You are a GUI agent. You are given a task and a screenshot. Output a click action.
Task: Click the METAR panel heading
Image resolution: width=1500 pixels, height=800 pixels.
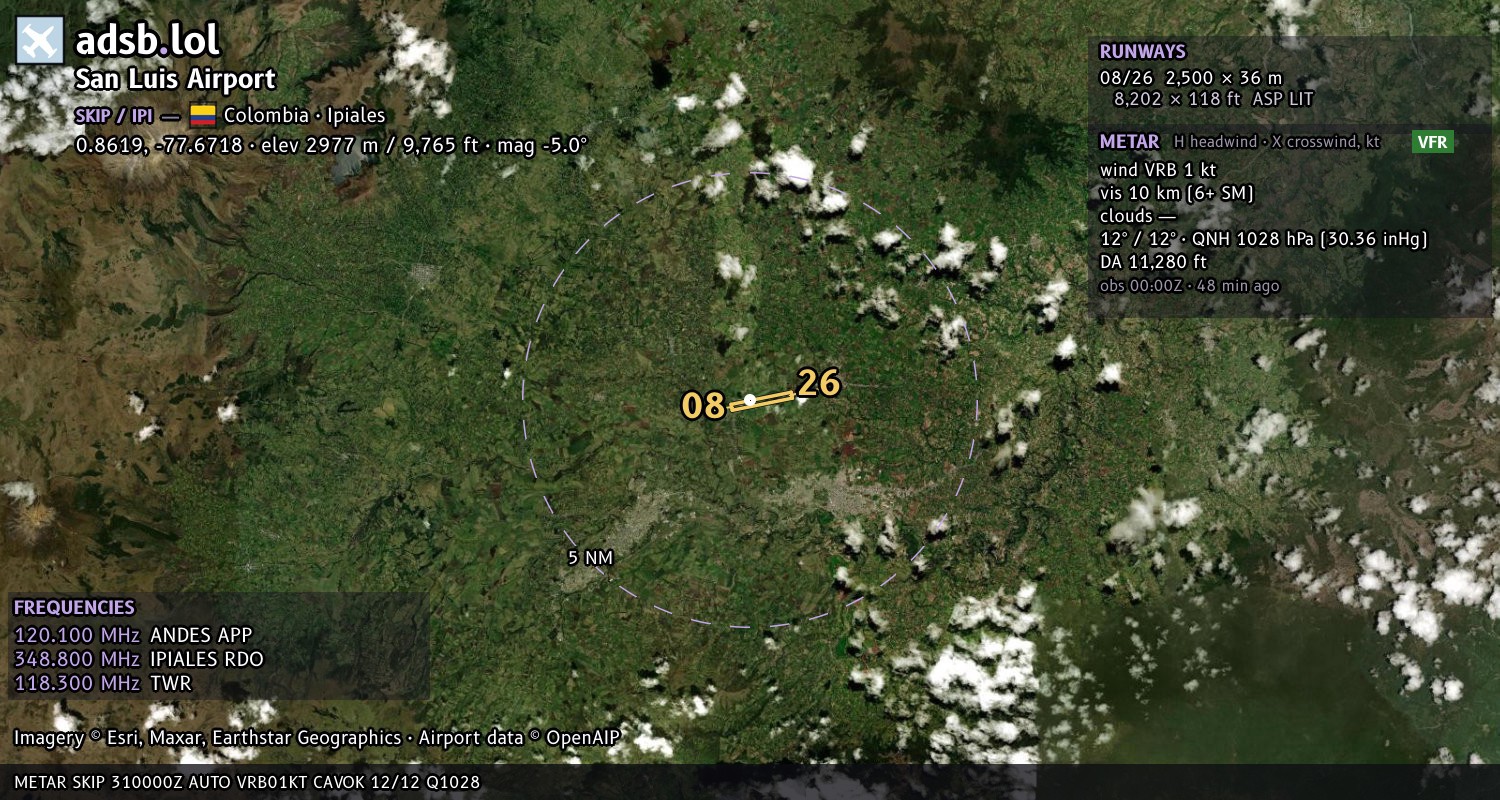[1129, 142]
